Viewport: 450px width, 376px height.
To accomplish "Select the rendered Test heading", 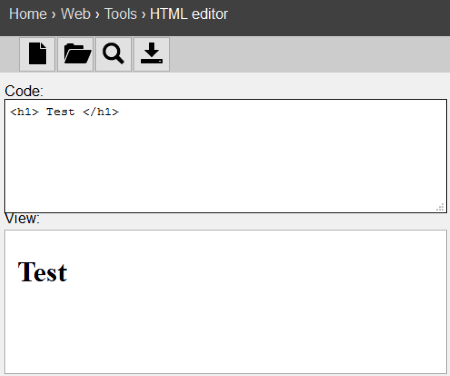I will [43, 272].
